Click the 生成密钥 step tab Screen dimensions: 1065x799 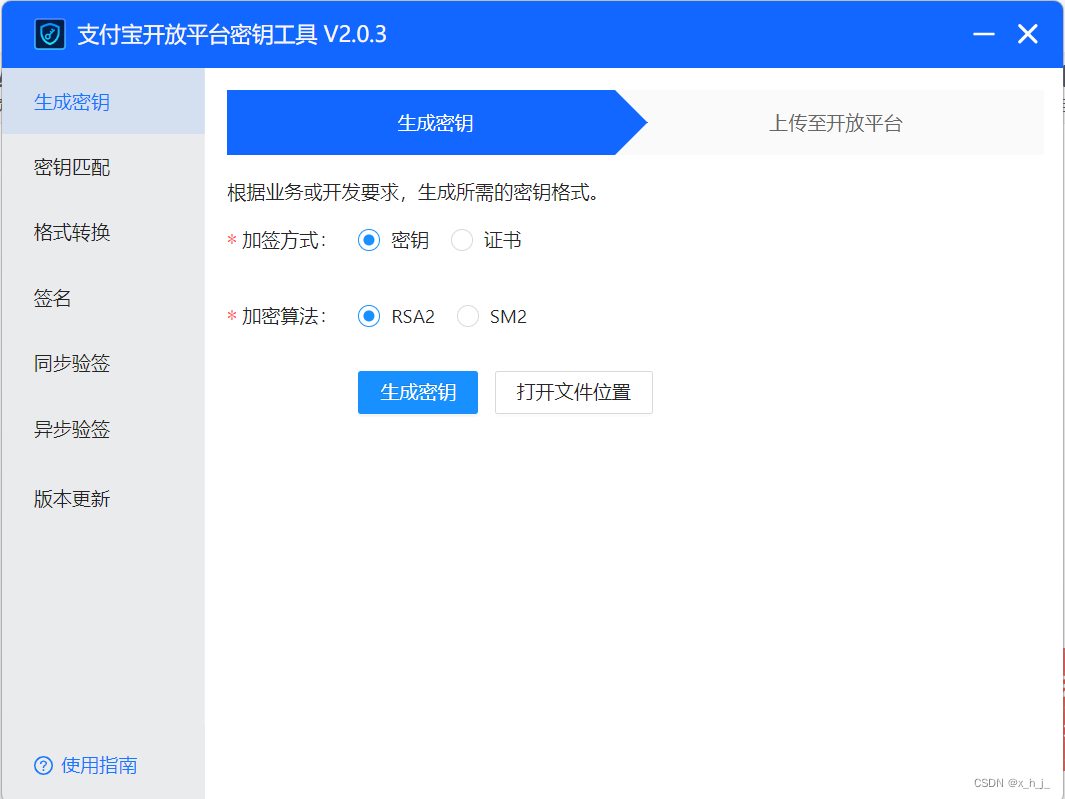coord(435,123)
